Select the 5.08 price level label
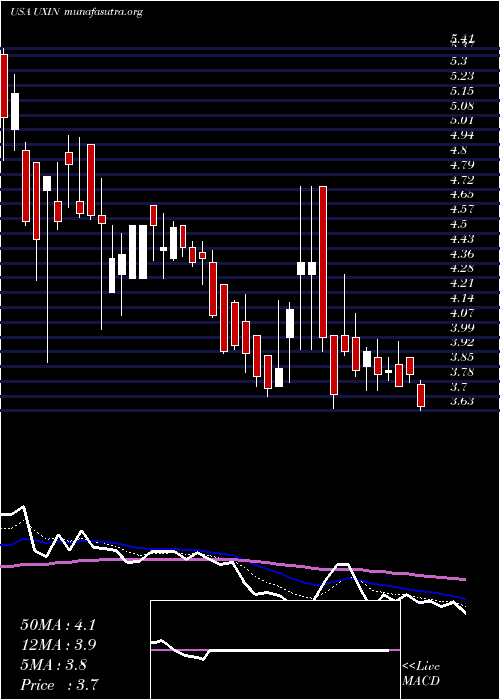 (462, 106)
